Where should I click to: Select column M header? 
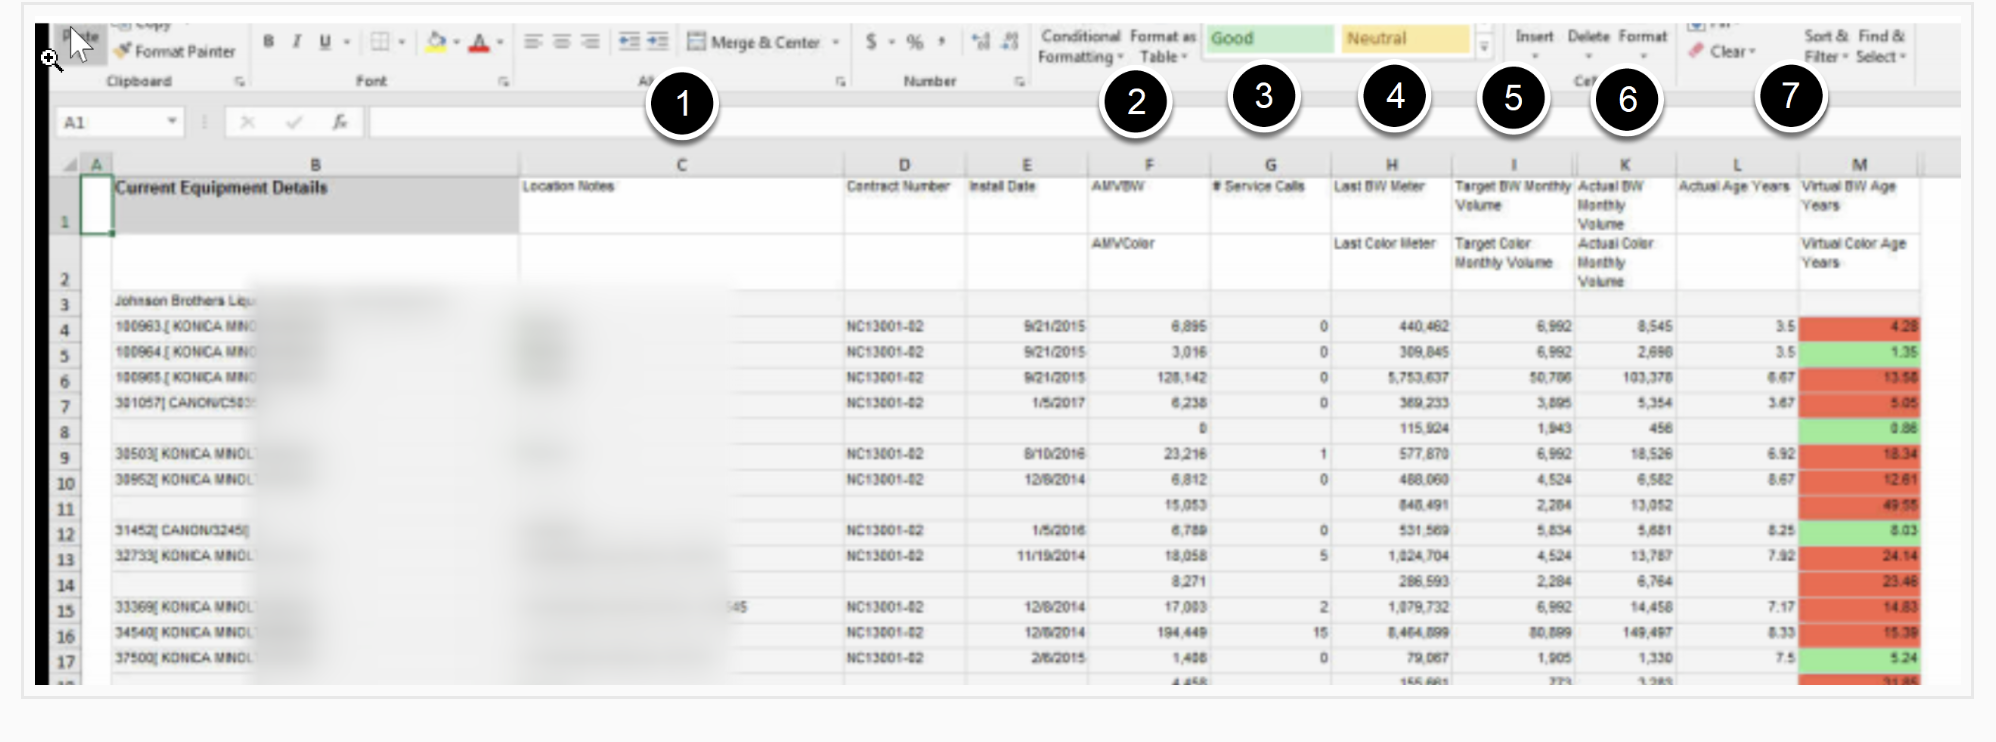pyautogui.click(x=1859, y=164)
